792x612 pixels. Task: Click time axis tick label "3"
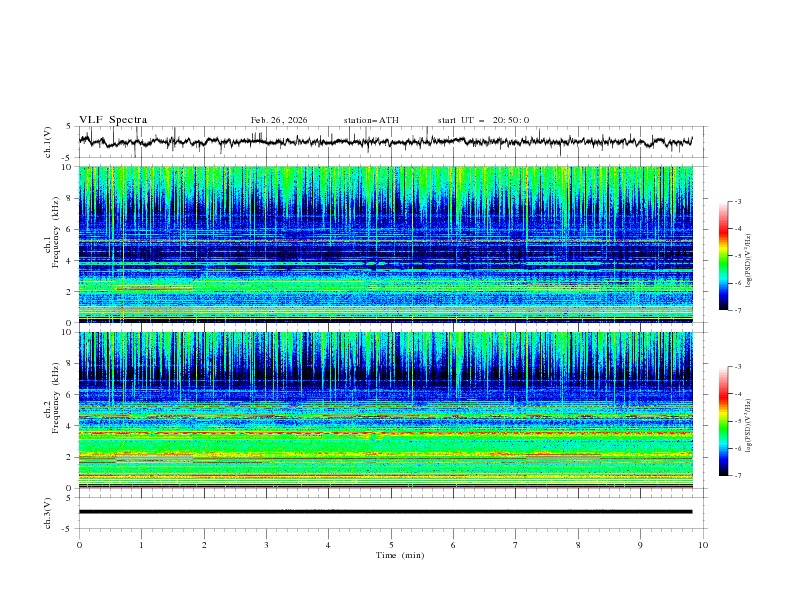(x=266, y=545)
